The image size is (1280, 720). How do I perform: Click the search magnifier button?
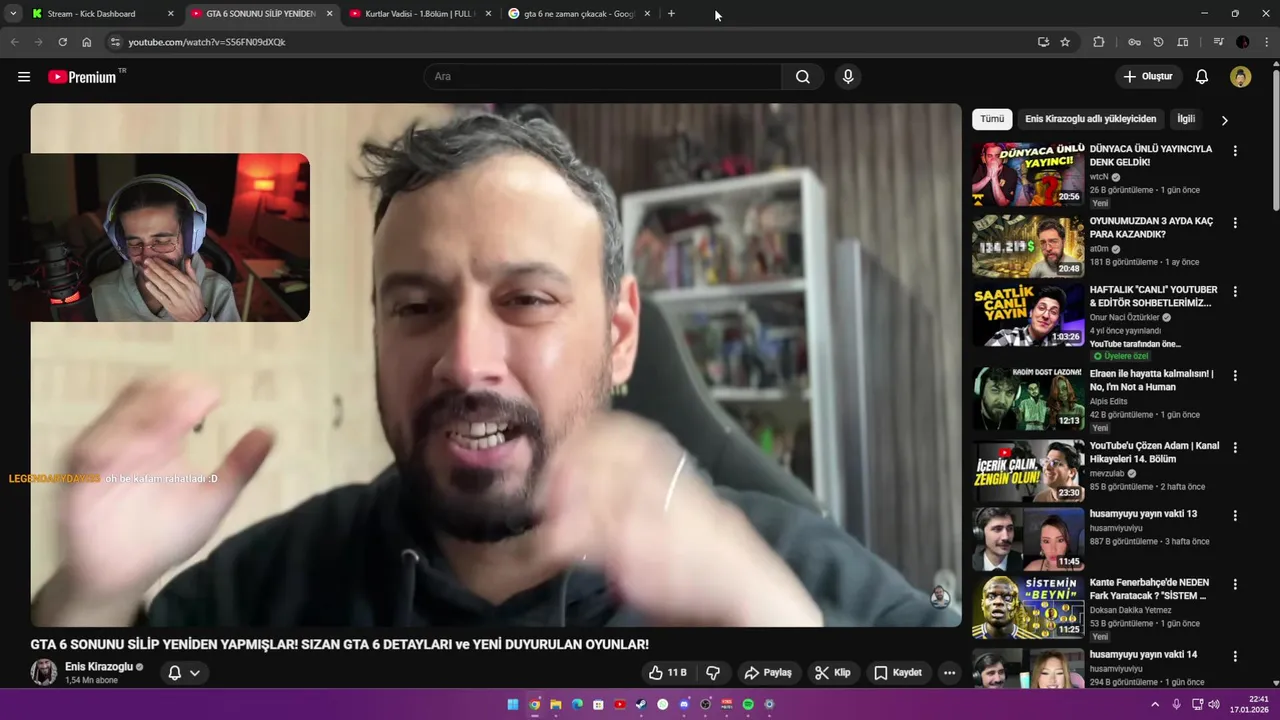tap(803, 77)
